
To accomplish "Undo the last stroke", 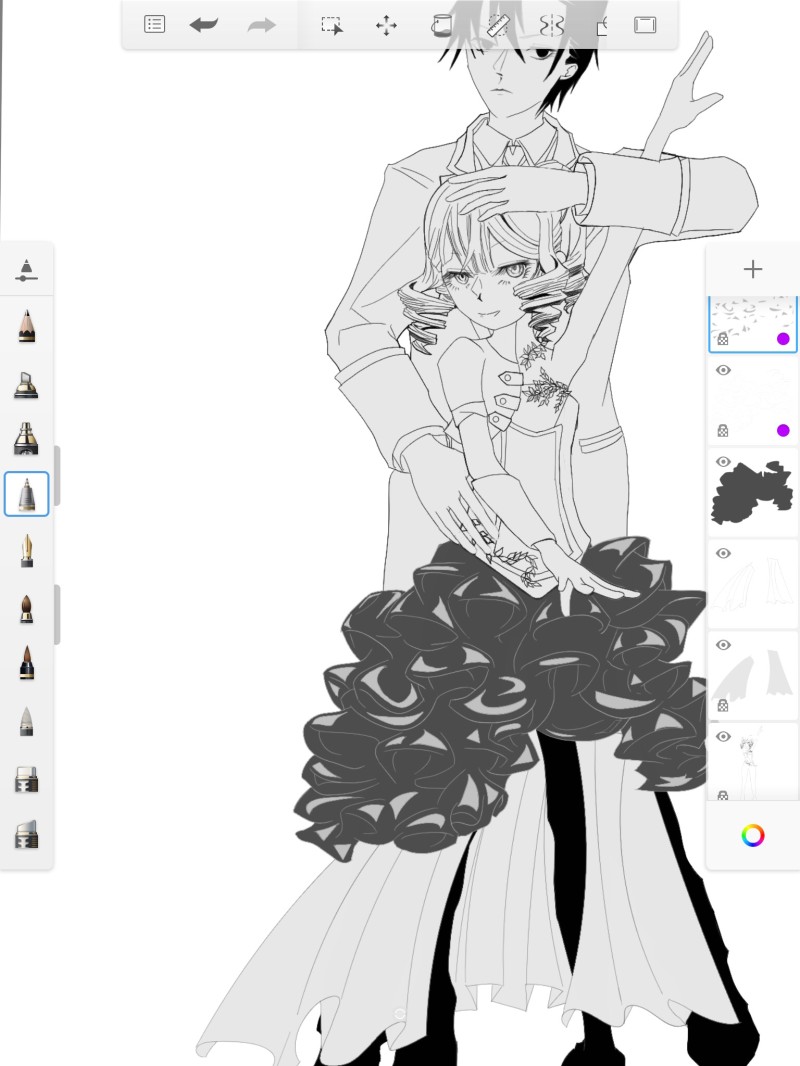I will (204, 25).
